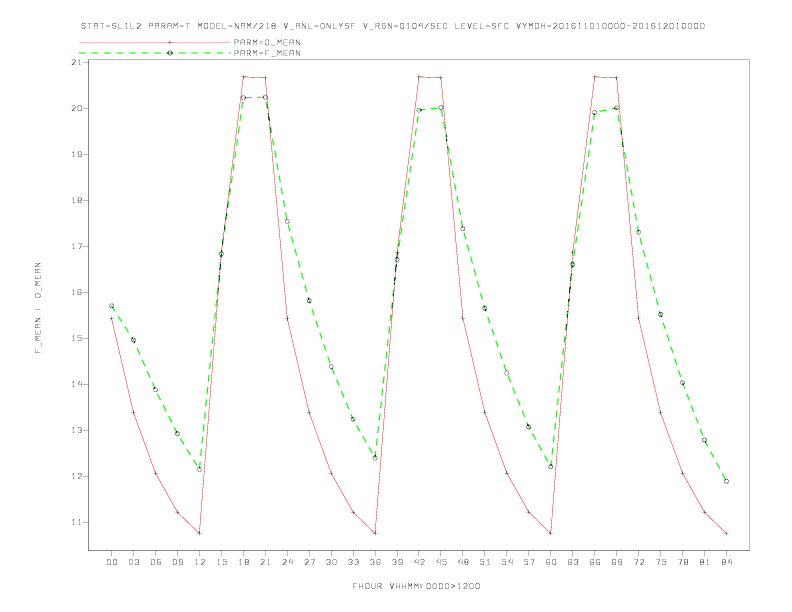Click the chart title starting with STAT=SL1L2
This screenshot has height=612, width=792.
393,26
